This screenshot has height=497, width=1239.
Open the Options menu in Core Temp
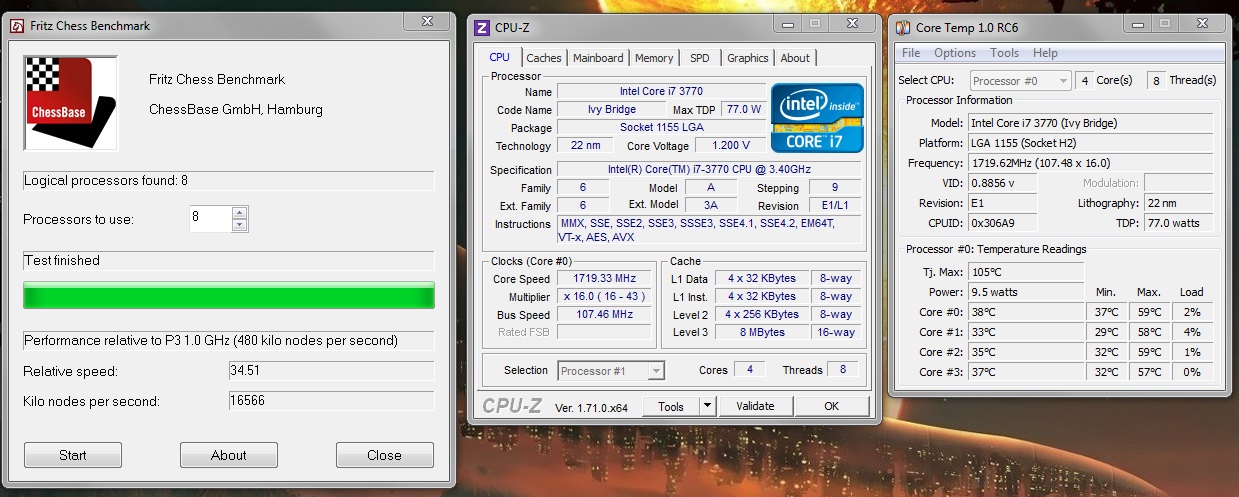955,53
